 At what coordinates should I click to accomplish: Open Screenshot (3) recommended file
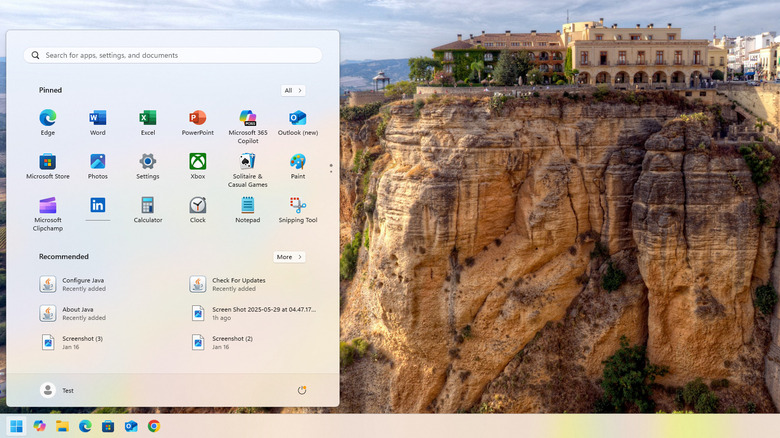coord(82,342)
